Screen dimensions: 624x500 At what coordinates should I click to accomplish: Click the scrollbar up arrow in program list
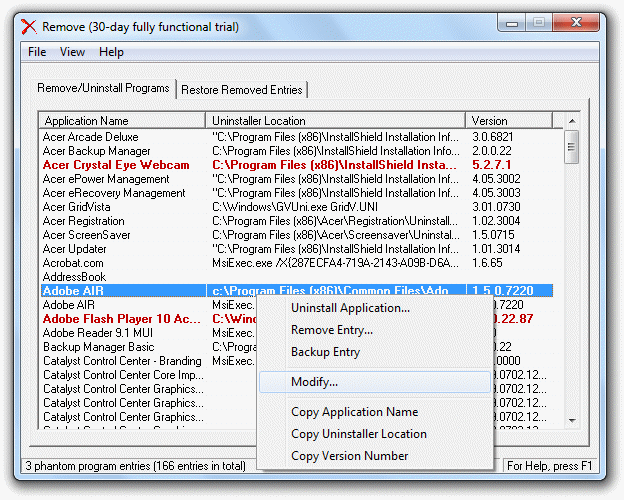[571, 121]
